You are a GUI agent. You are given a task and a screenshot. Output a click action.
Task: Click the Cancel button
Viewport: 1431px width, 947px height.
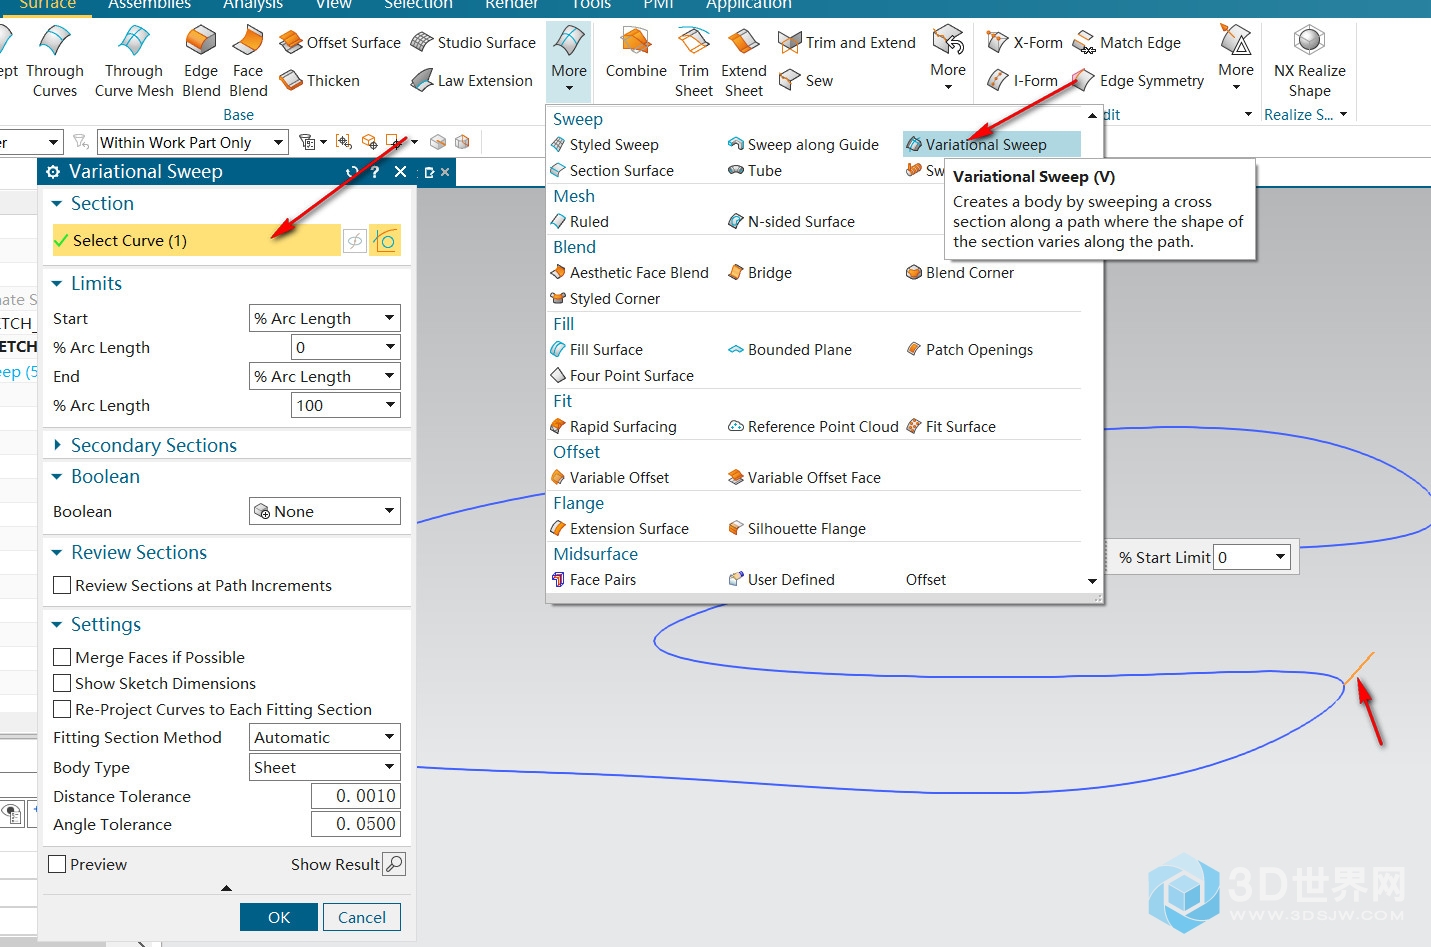362,917
